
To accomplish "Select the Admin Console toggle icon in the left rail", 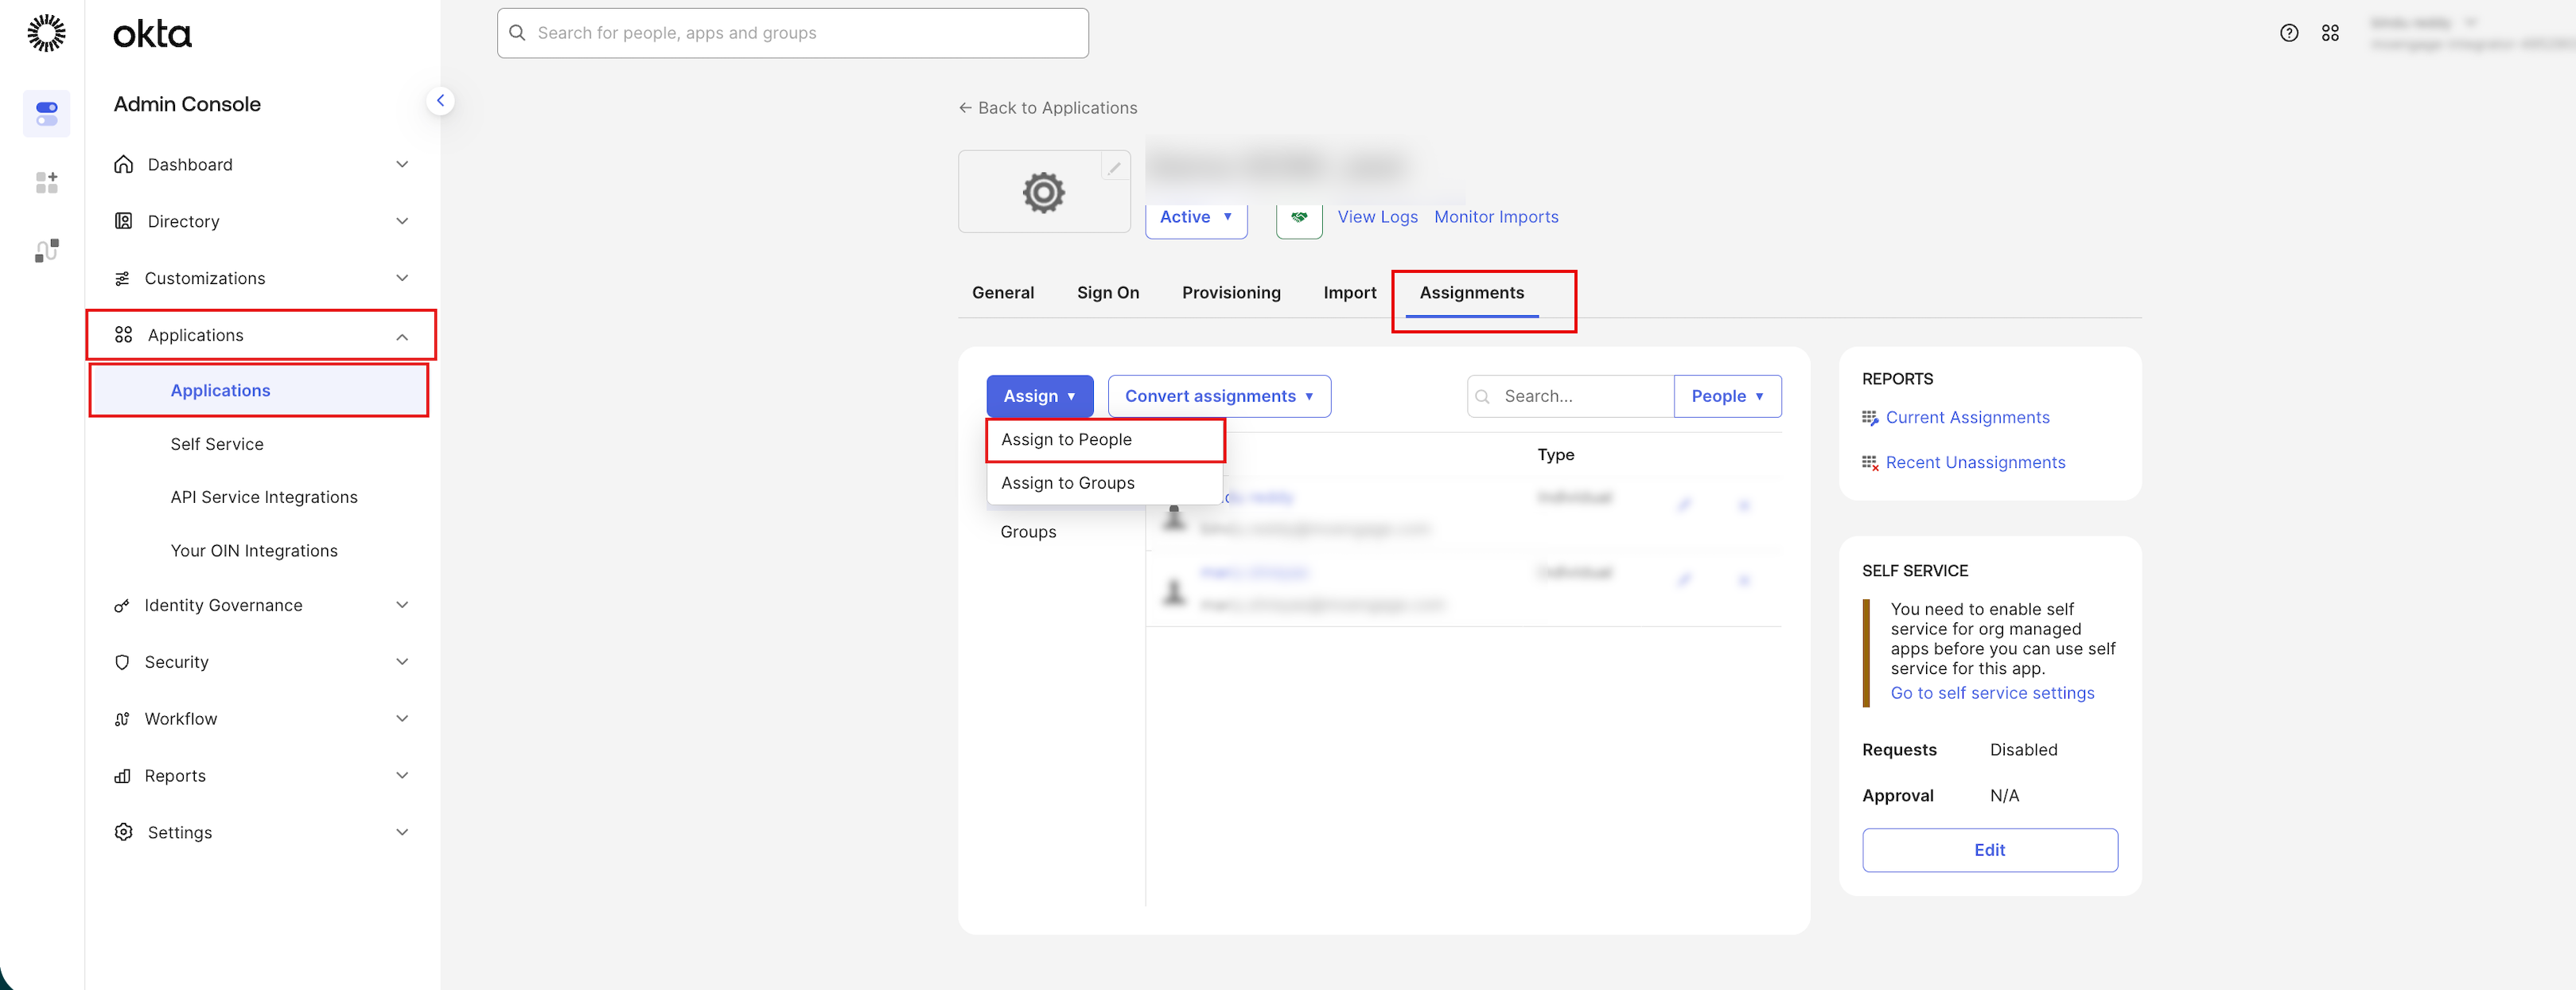I will tap(46, 113).
